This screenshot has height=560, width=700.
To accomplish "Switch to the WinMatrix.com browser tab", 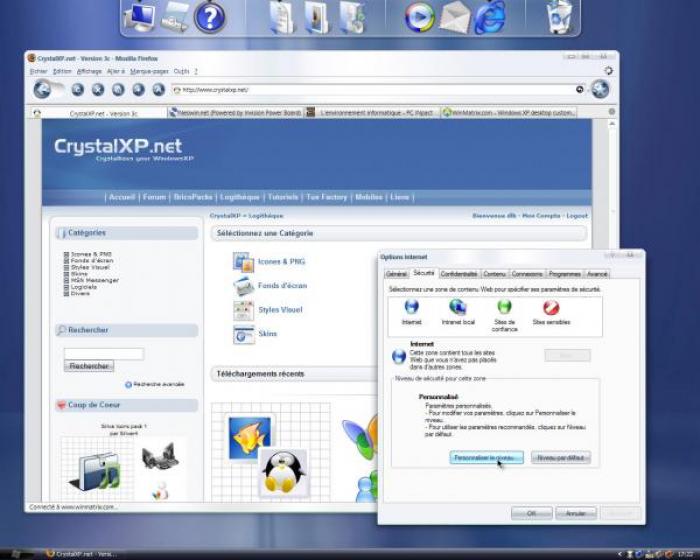I will pyautogui.click(x=508, y=113).
